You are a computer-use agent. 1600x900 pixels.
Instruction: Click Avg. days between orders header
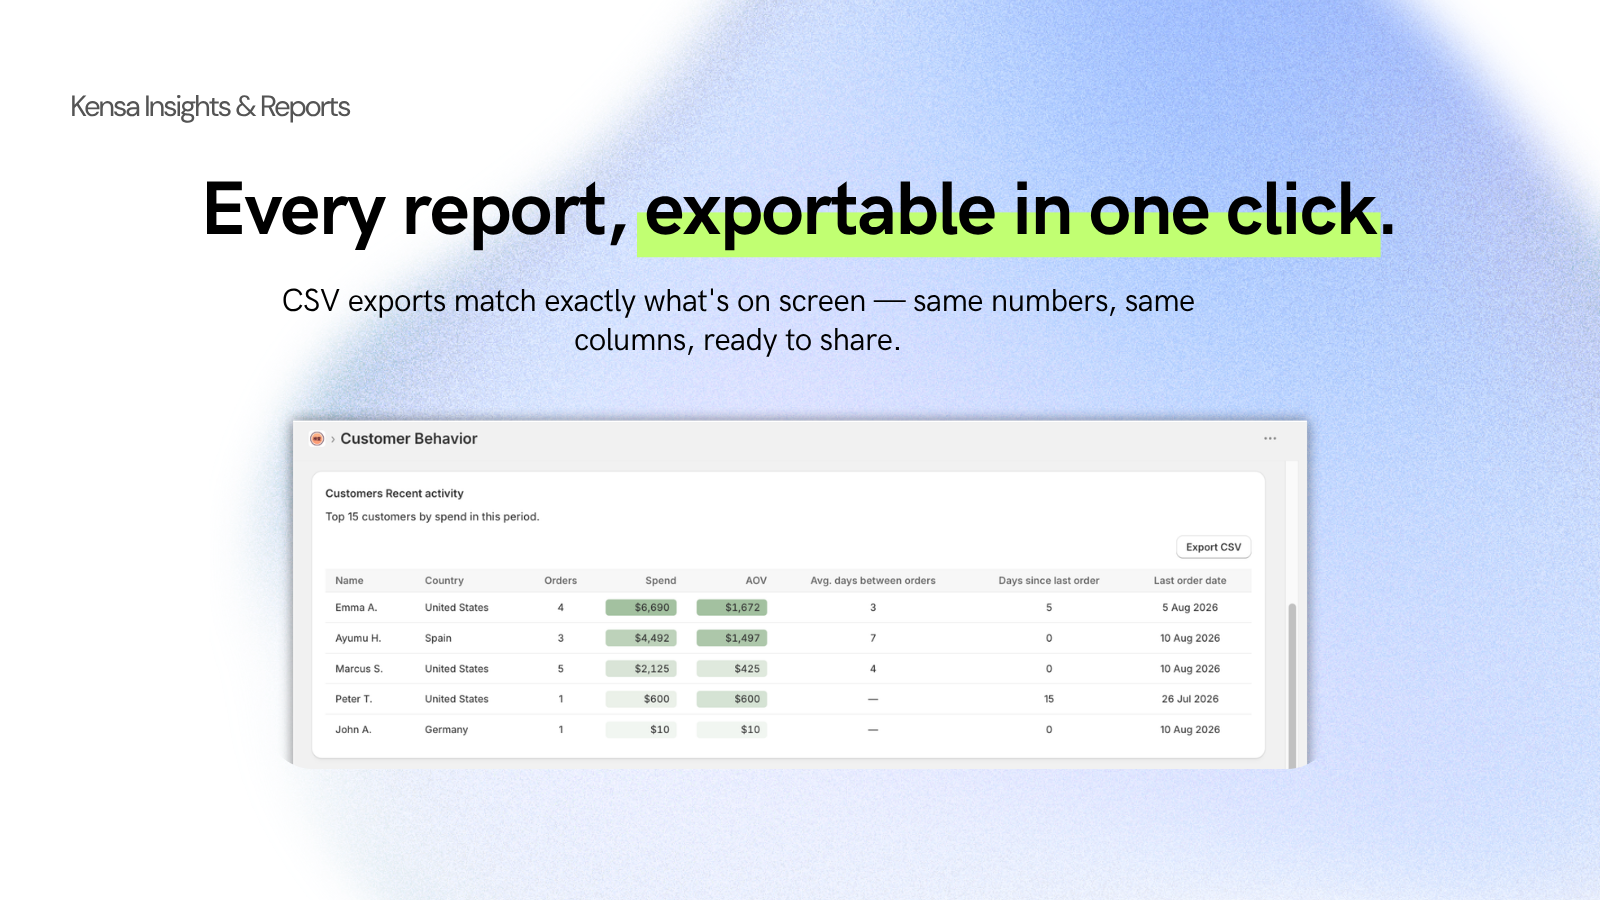tap(873, 580)
